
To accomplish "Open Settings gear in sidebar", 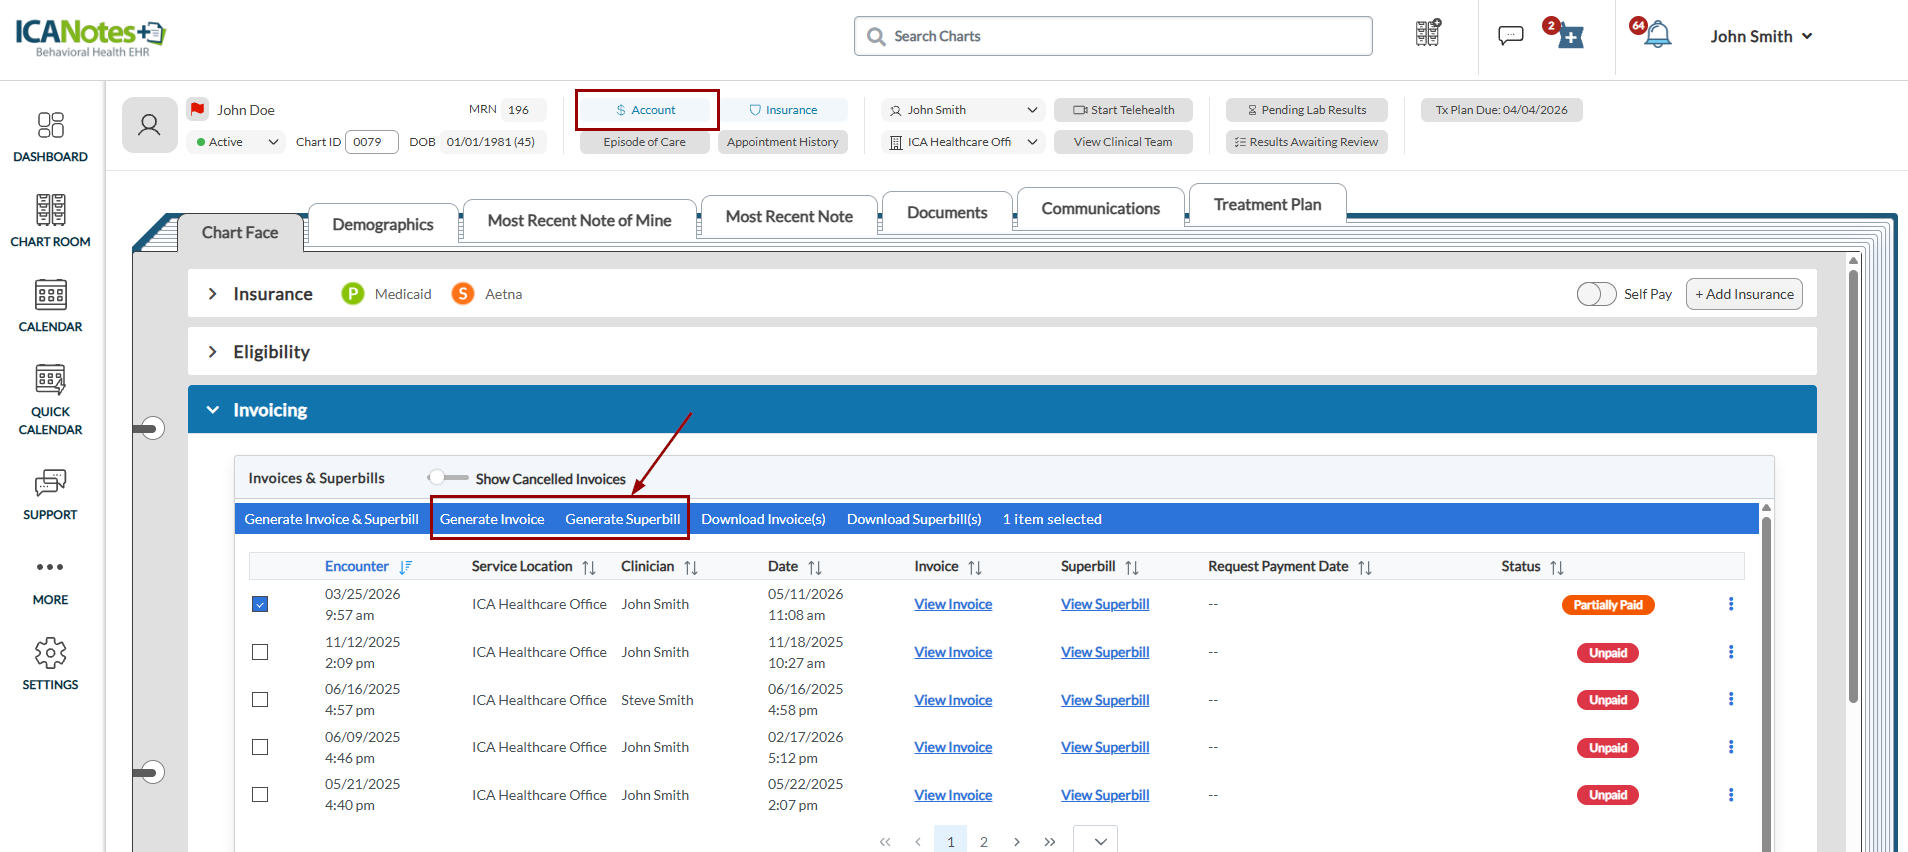I will [51, 653].
